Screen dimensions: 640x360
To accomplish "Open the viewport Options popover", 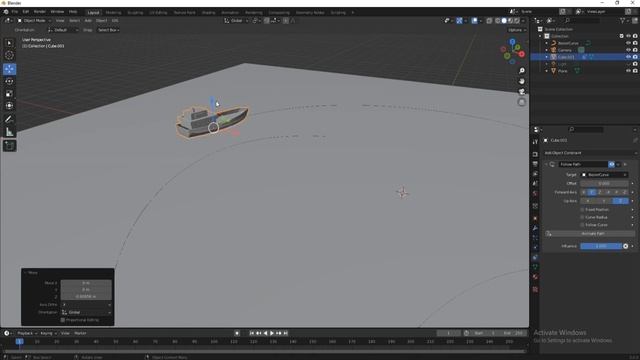I will click(x=516, y=30).
